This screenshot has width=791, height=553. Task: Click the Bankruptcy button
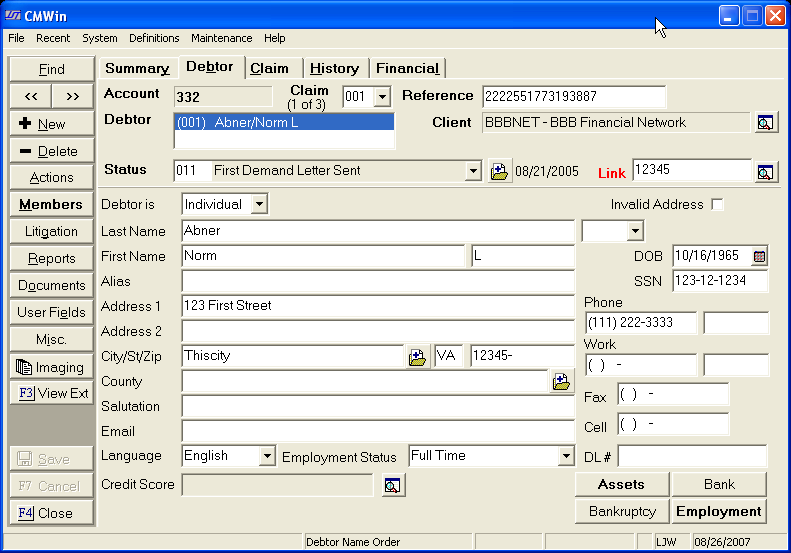point(621,511)
